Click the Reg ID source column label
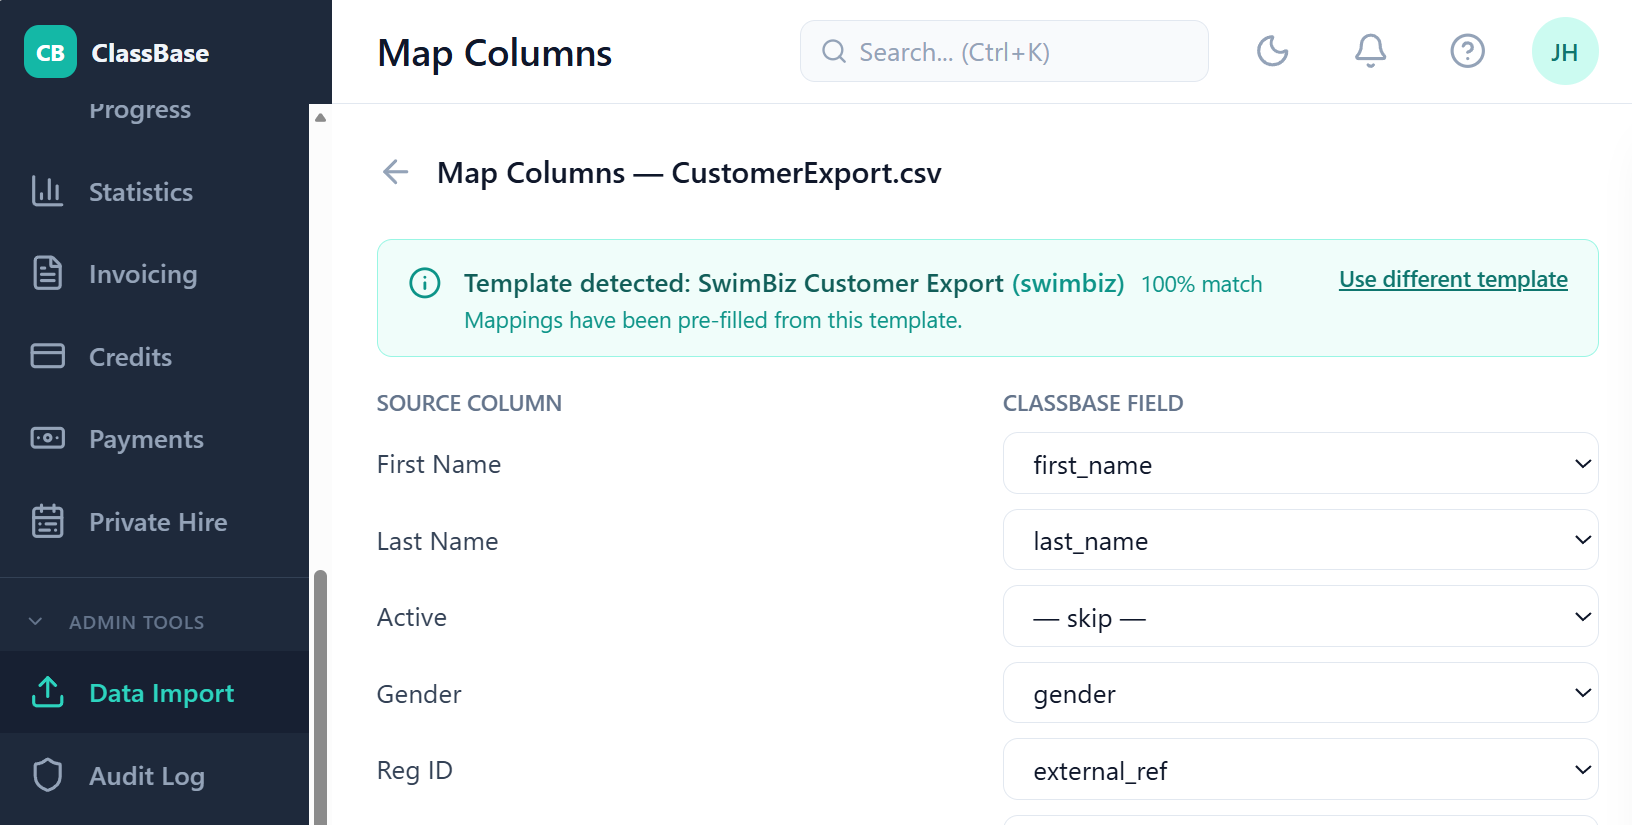Screen dimensions: 1632x825 click(x=415, y=770)
